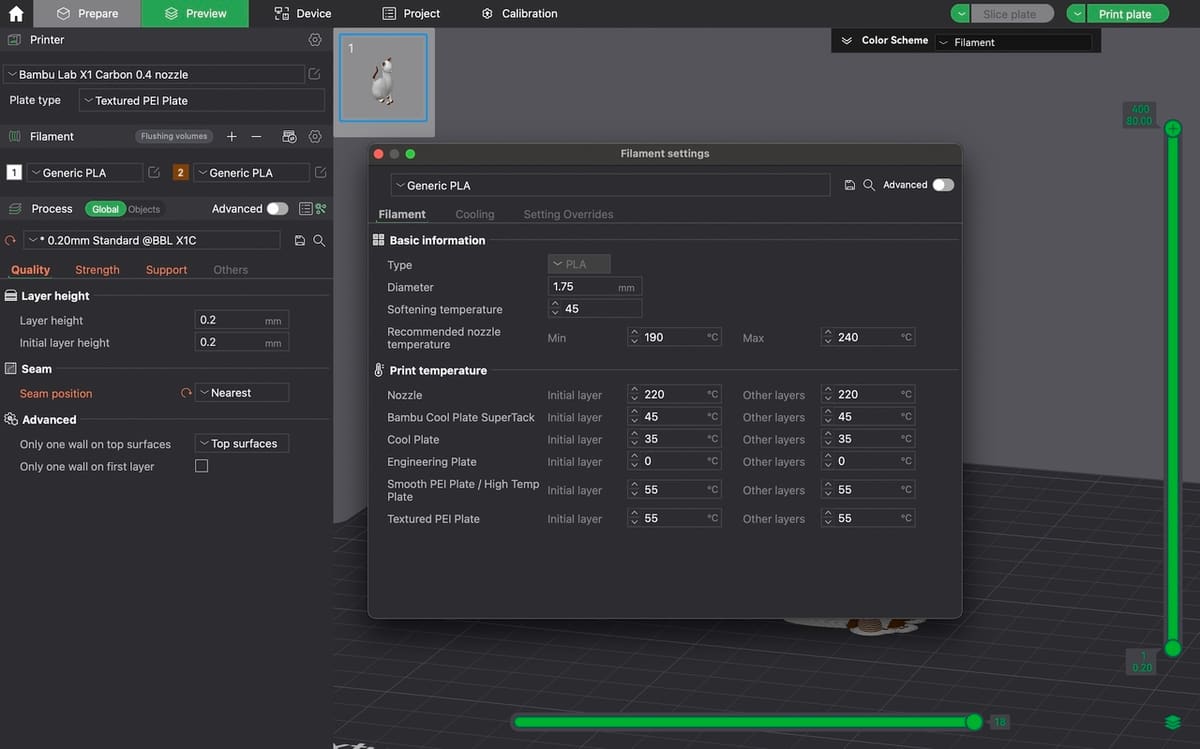Go to the home screen icon
The image size is (1200, 749).
point(16,14)
